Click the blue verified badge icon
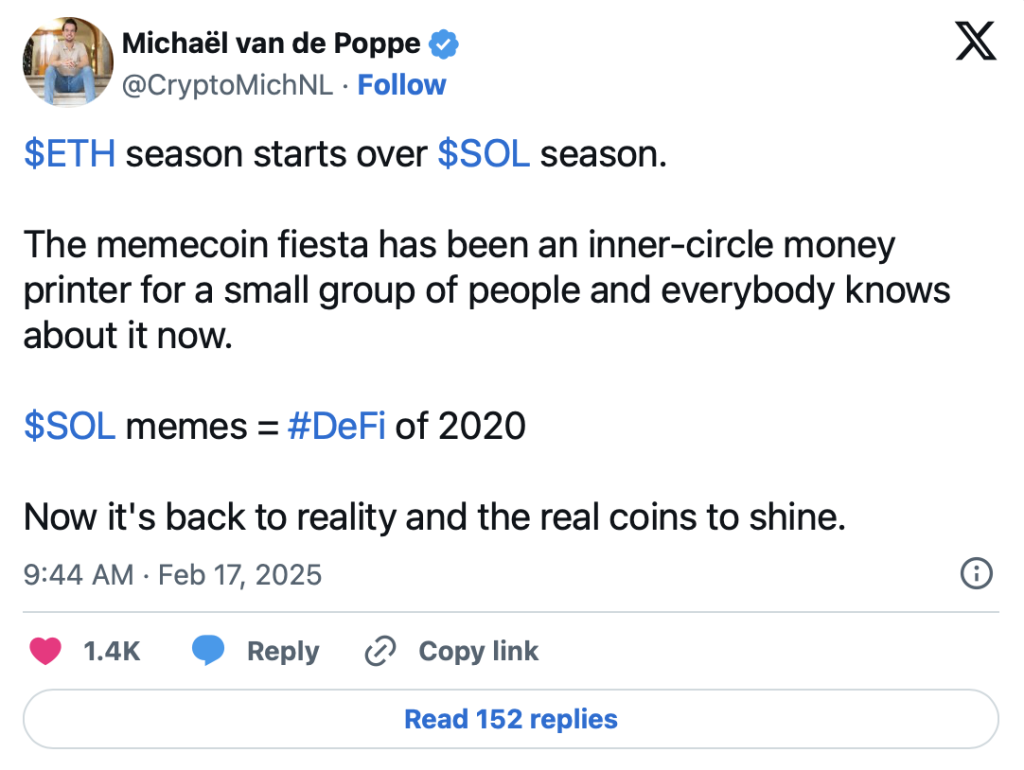The height and width of the screenshot is (770, 1024). pyautogui.click(x=444, y=43)
